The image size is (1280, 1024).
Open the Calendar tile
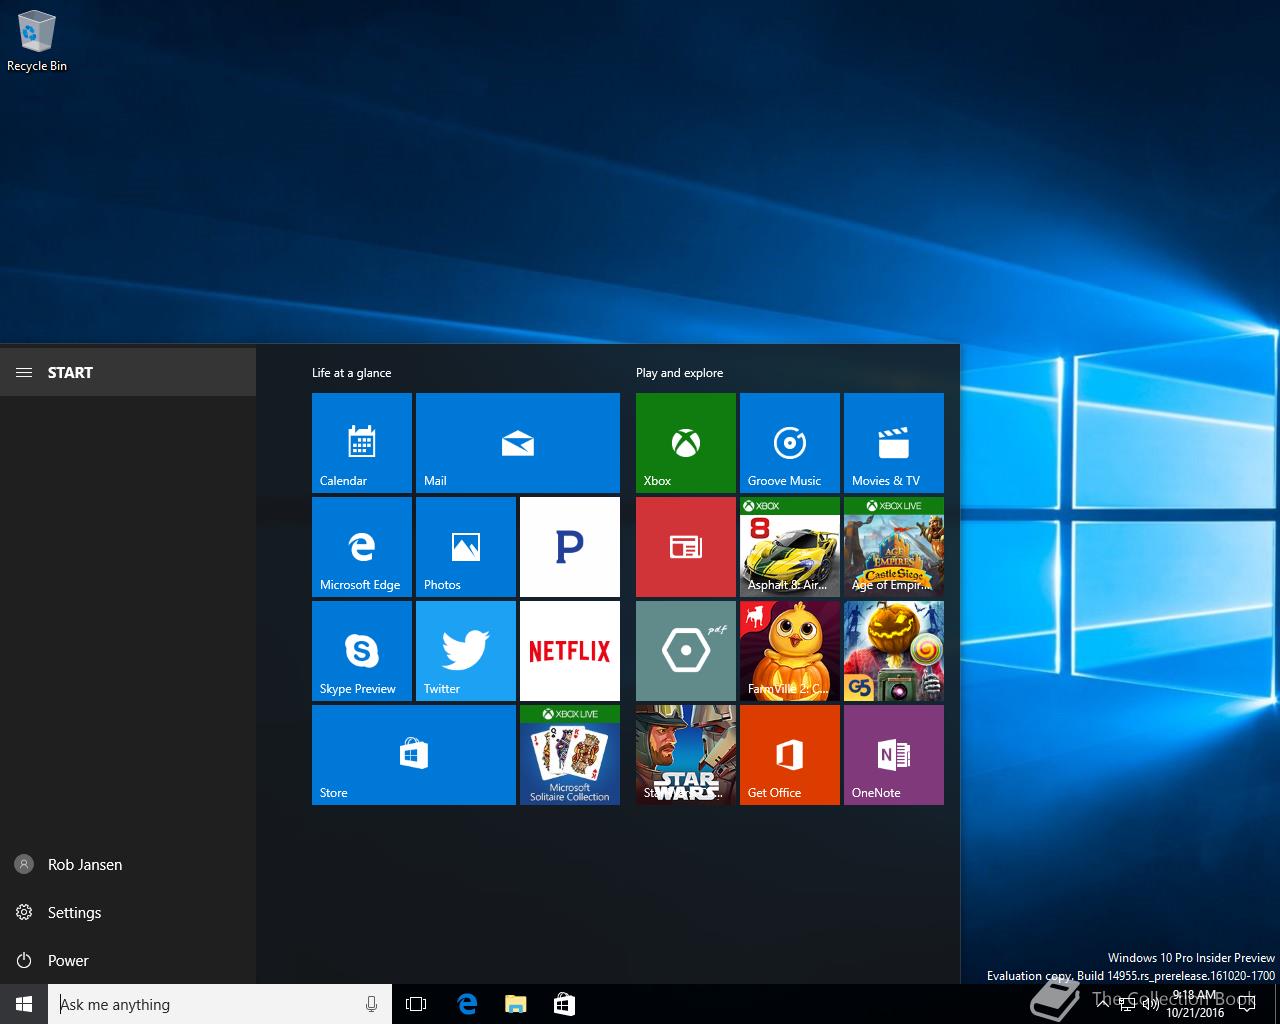(362, 443)
